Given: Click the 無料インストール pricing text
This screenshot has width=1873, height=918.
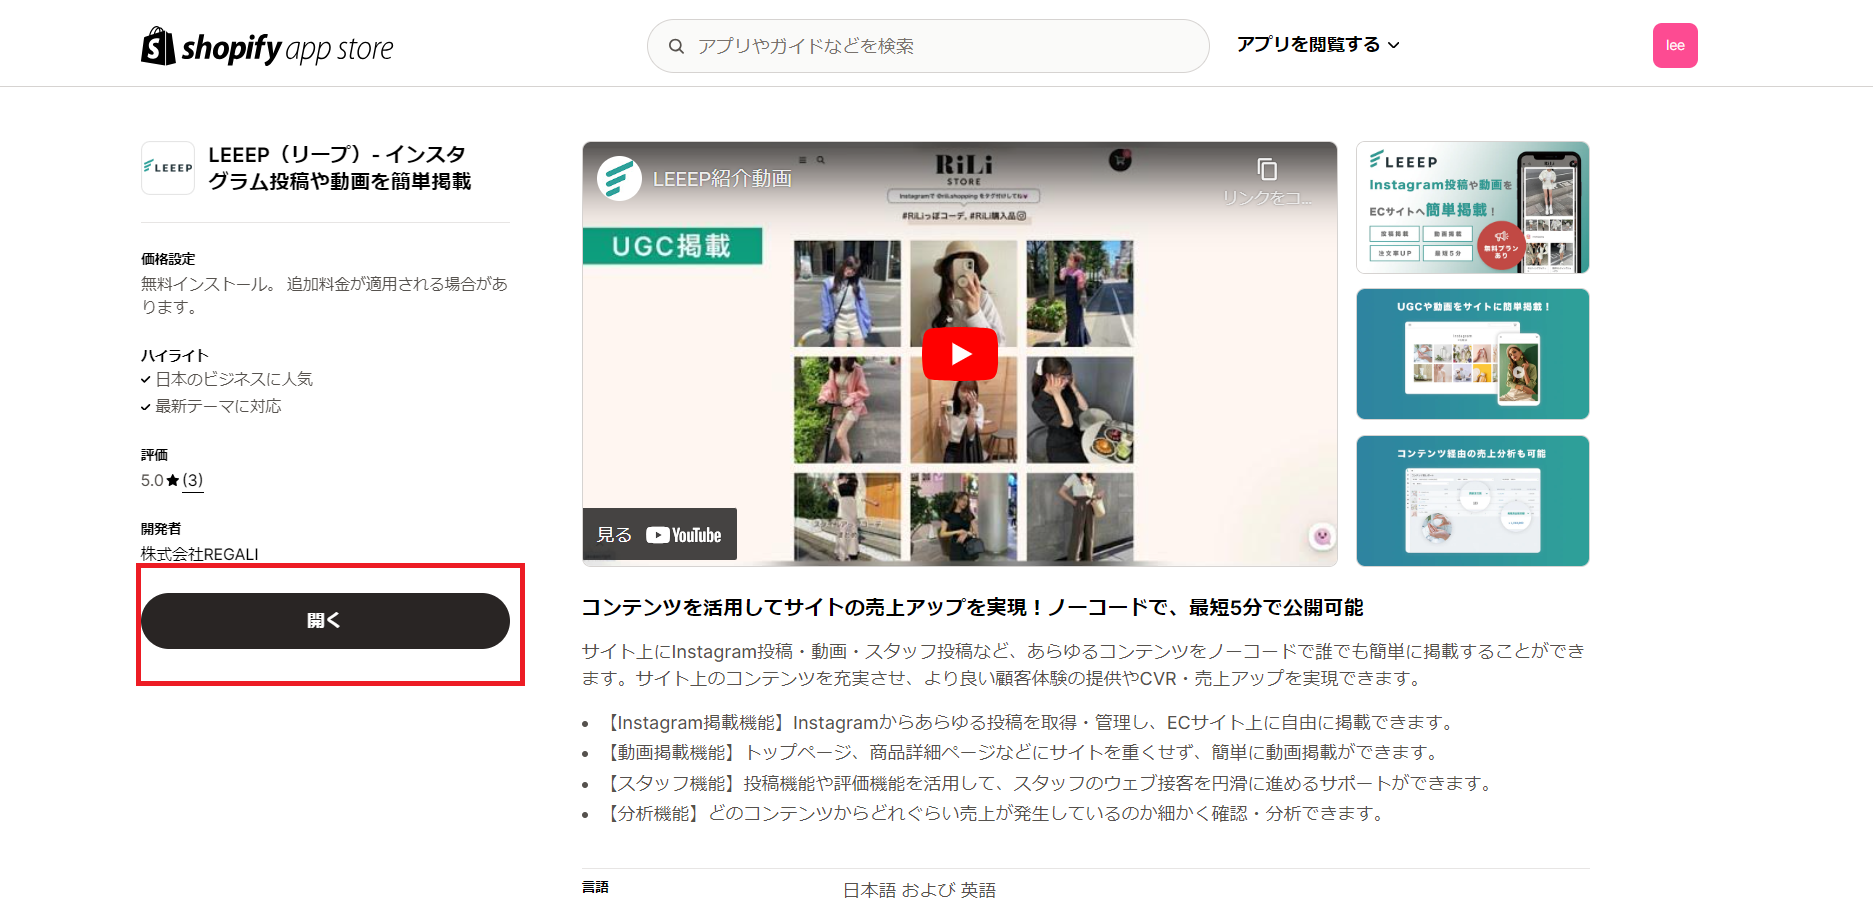Looking at the screenshot, I should point(324,295).
